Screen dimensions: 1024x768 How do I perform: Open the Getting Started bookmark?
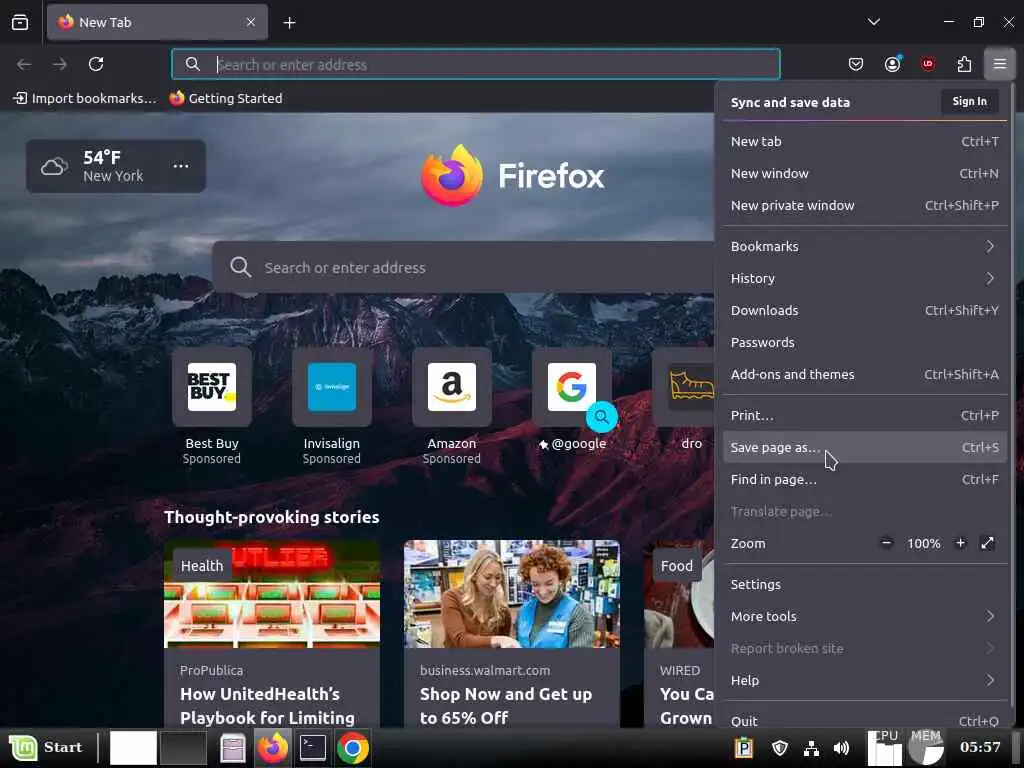(226, 99)
